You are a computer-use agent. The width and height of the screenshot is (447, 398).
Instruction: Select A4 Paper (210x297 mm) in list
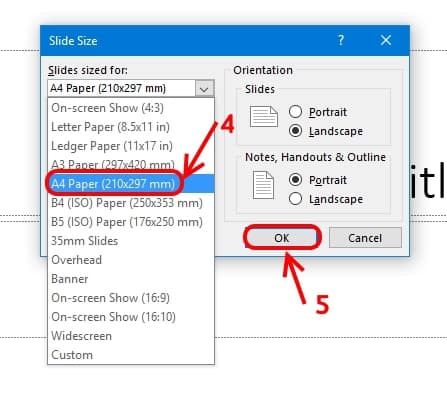[x=131, y=183]
